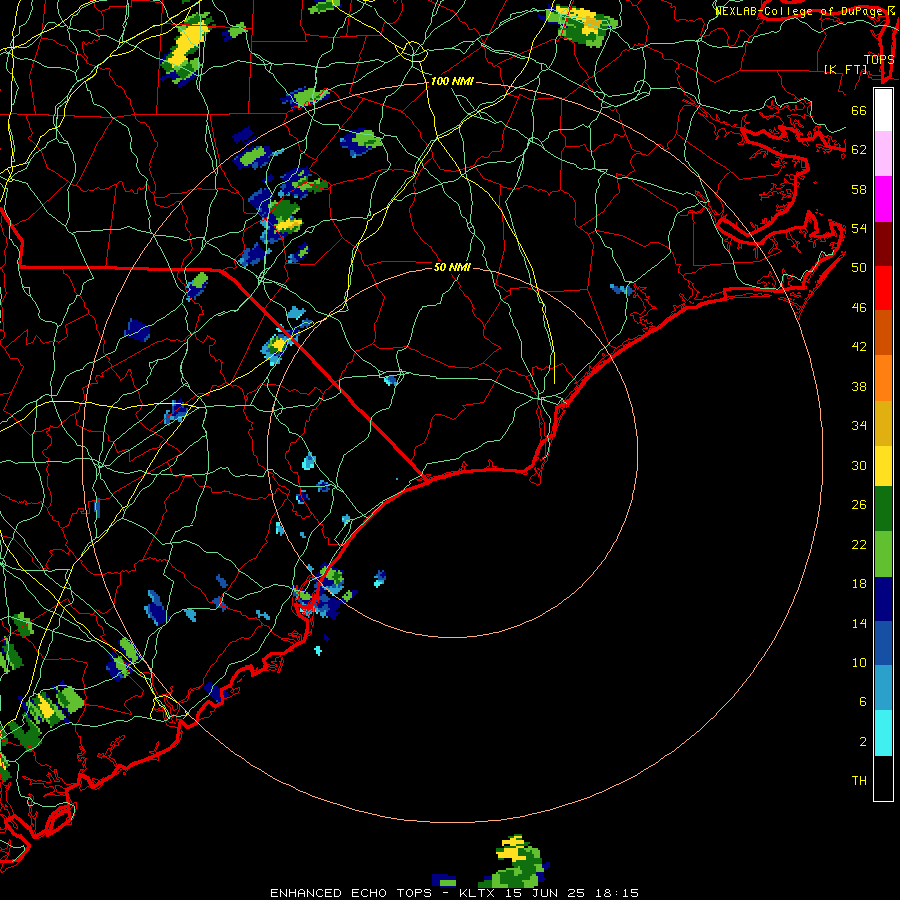
Task: Pick the dark orange band on the scale
Action: [883, 332]
